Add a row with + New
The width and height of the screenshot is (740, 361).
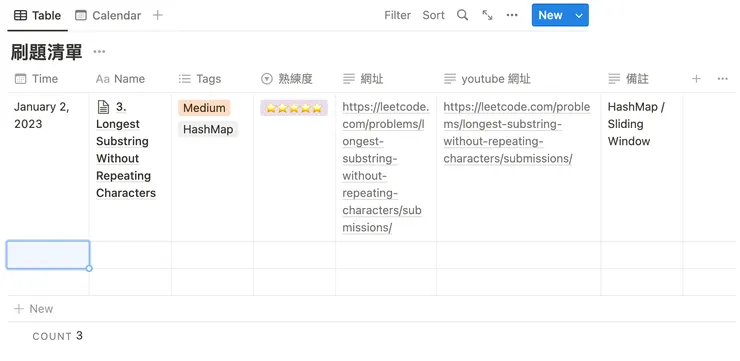(34, 309)
